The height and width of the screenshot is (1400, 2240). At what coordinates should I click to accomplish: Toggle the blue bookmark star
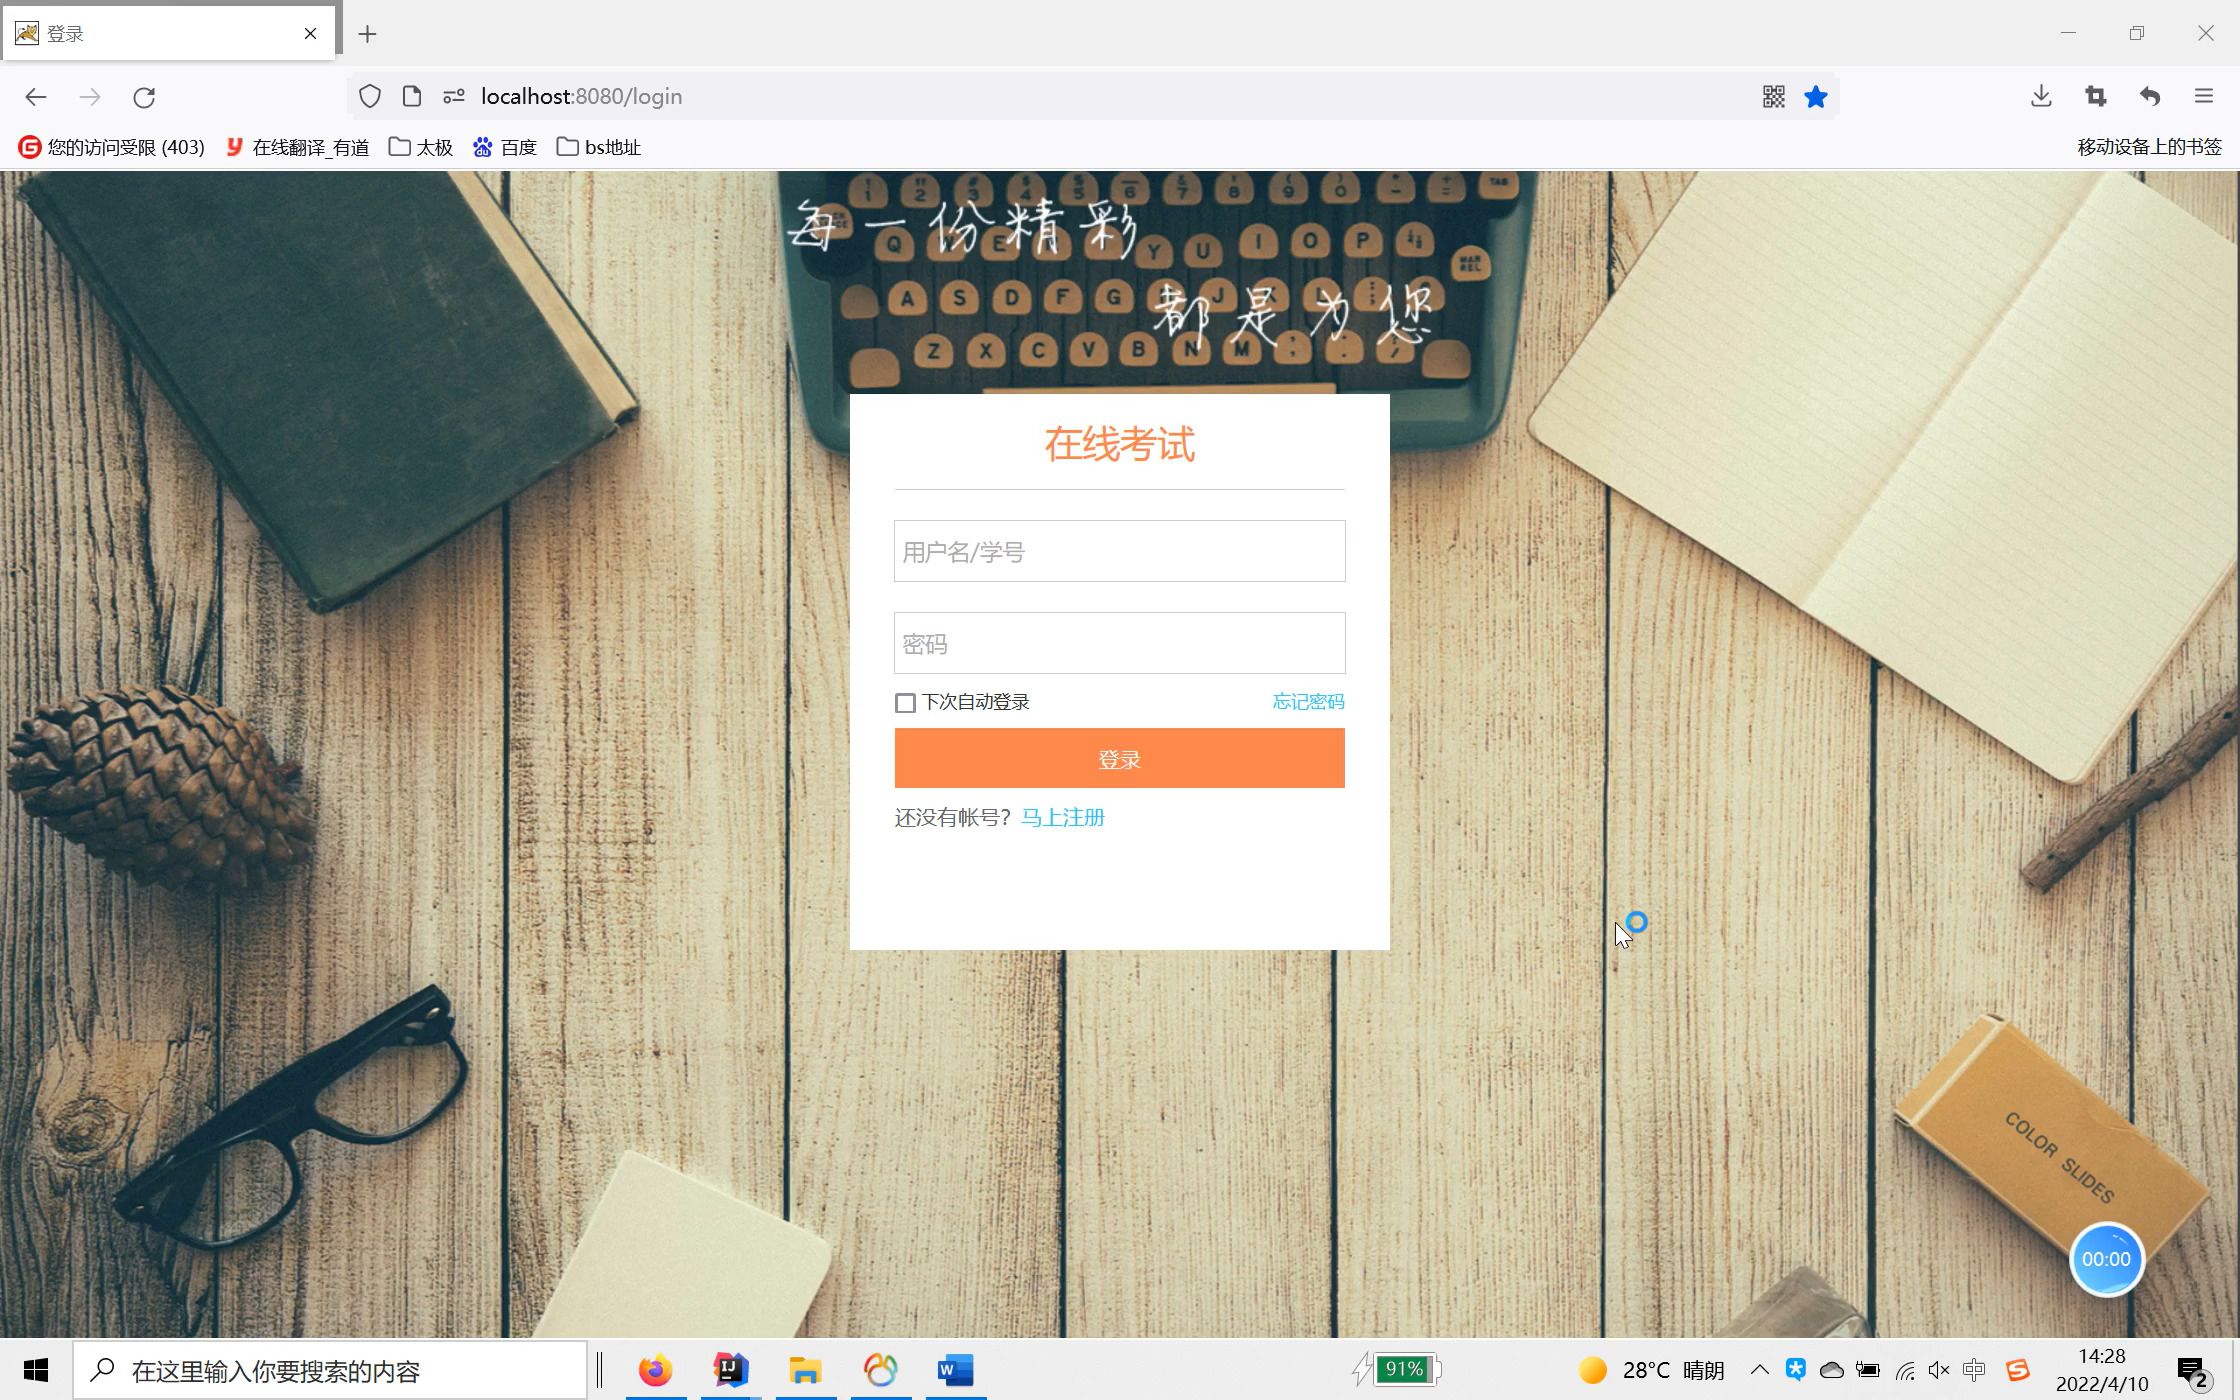click(x=1816, y=96)
